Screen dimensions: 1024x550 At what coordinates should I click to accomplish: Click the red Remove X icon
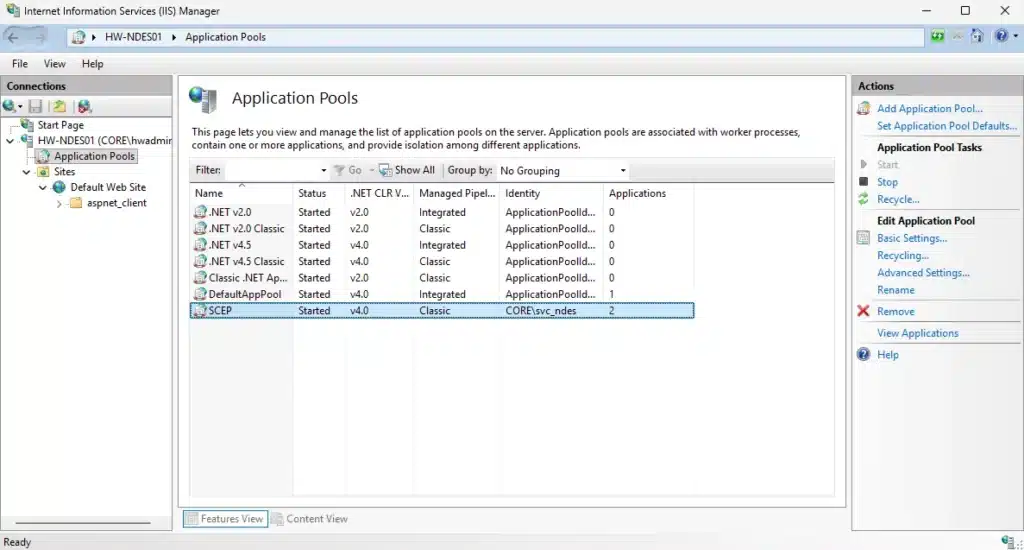click(x=864, y=311)
